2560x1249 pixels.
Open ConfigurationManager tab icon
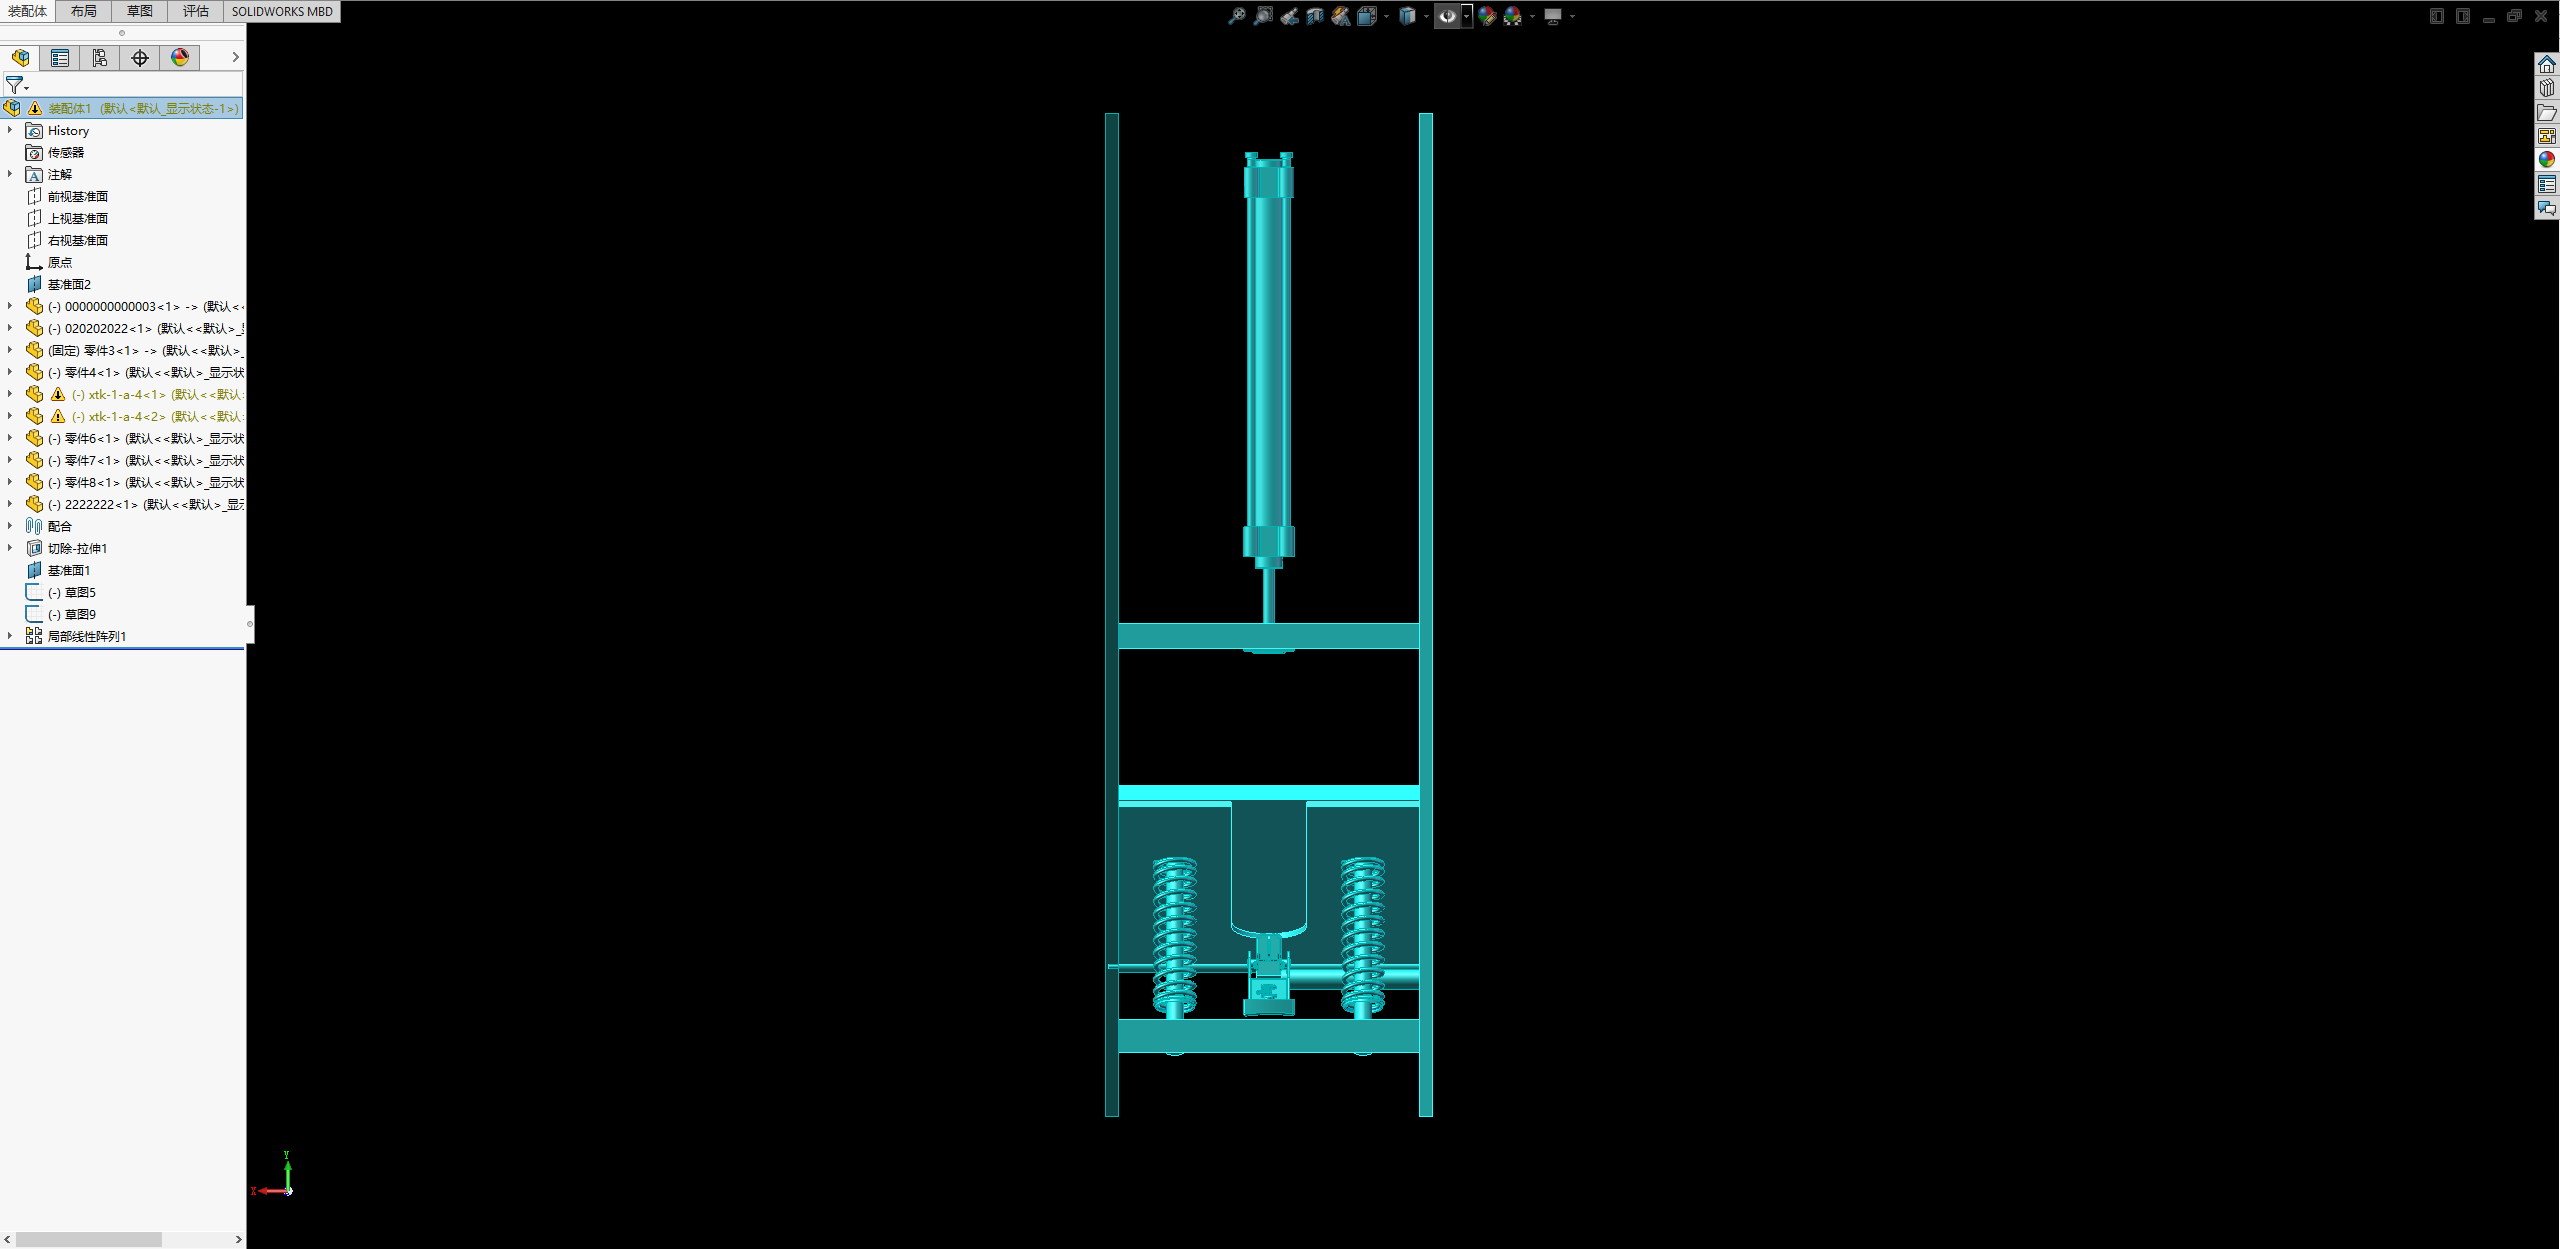100,58
